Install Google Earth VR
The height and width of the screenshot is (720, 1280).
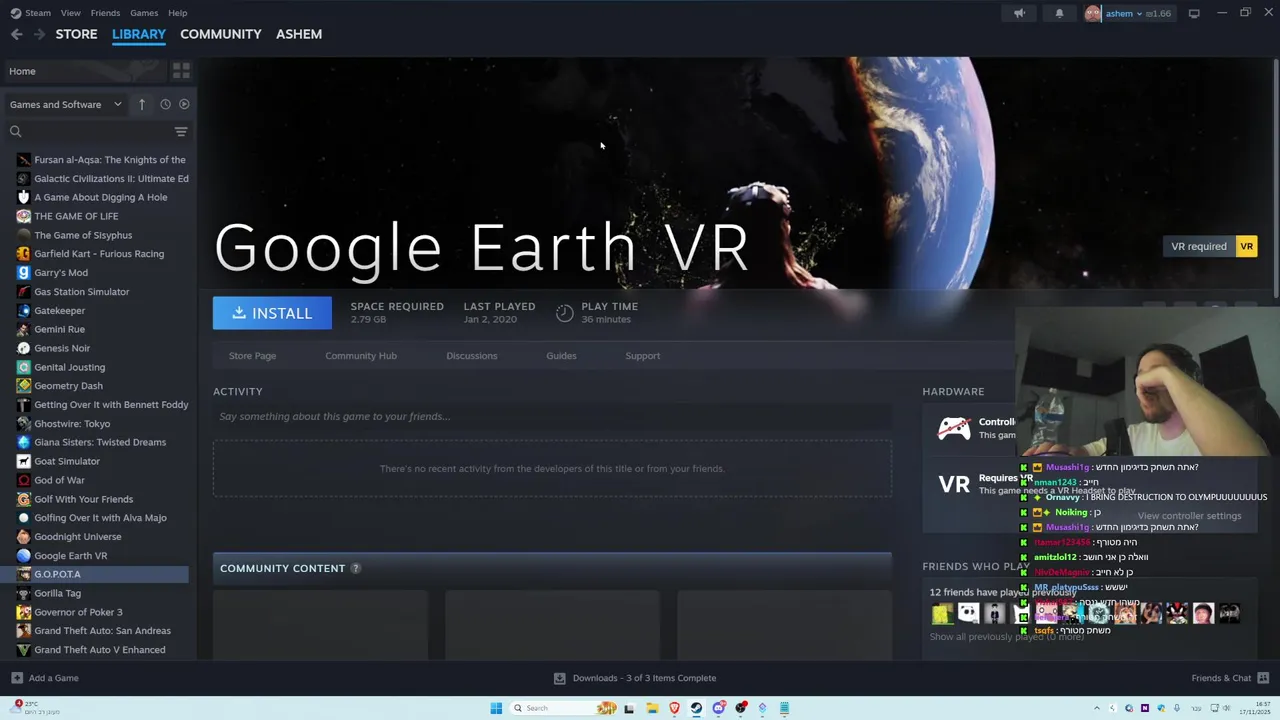tap(272, 313)
